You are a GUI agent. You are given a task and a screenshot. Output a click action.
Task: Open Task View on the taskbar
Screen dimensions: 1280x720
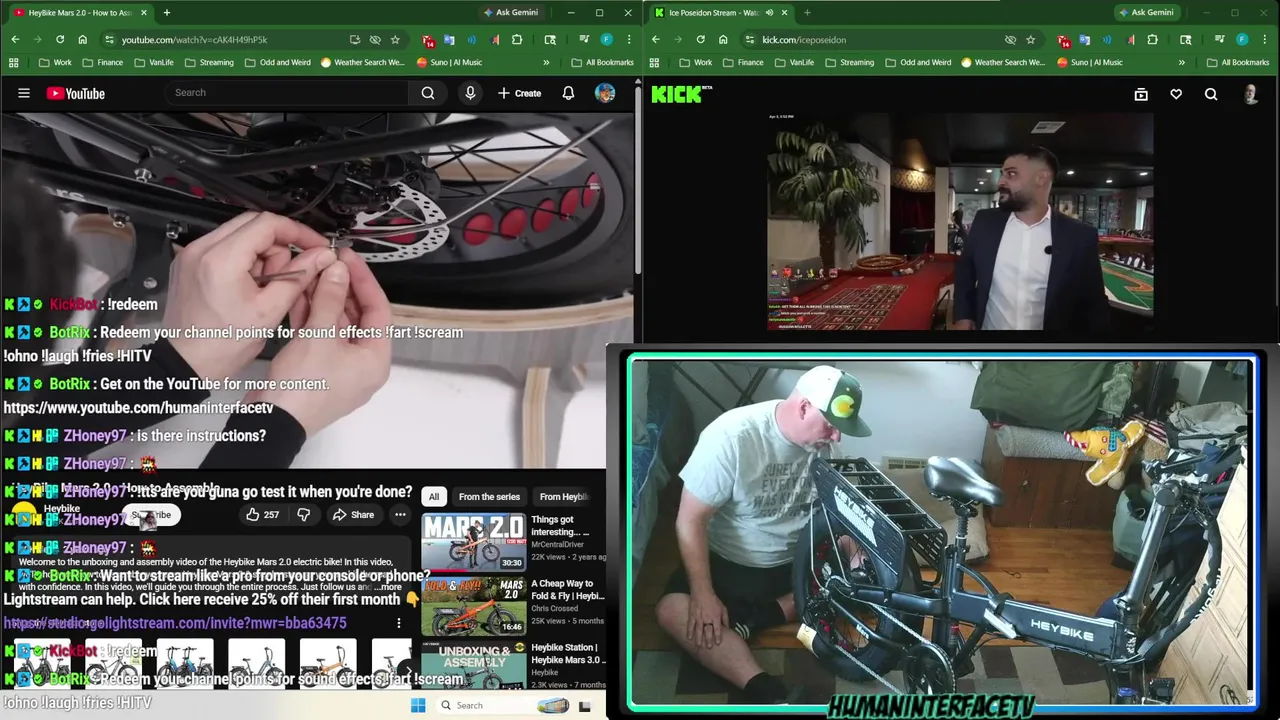[586, 706]
